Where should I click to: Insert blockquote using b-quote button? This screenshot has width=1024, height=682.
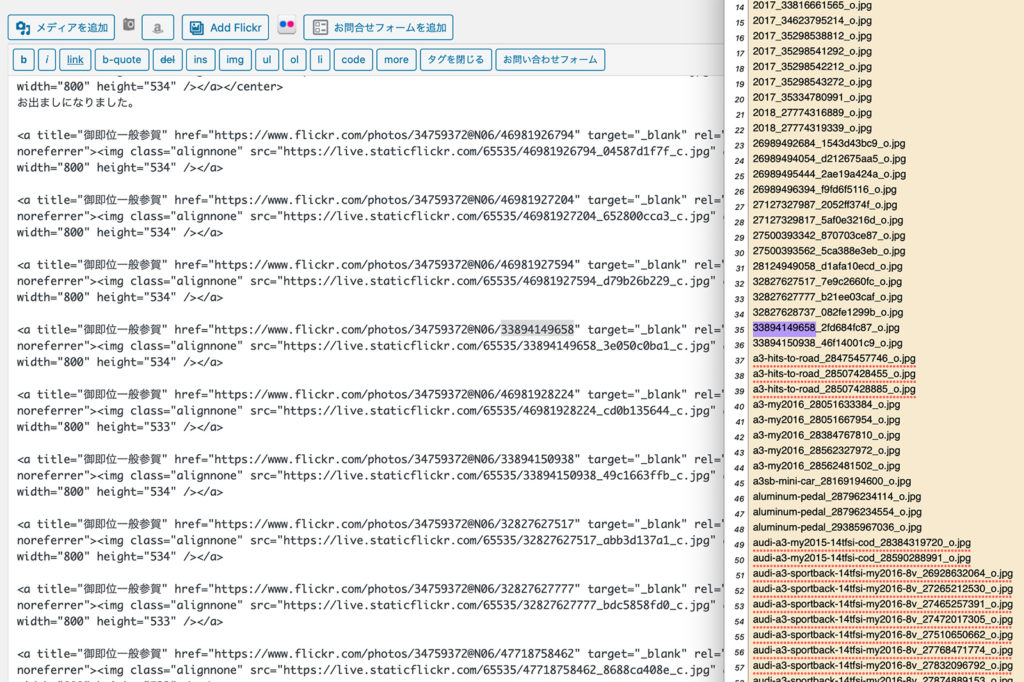[x=122, y=60]
